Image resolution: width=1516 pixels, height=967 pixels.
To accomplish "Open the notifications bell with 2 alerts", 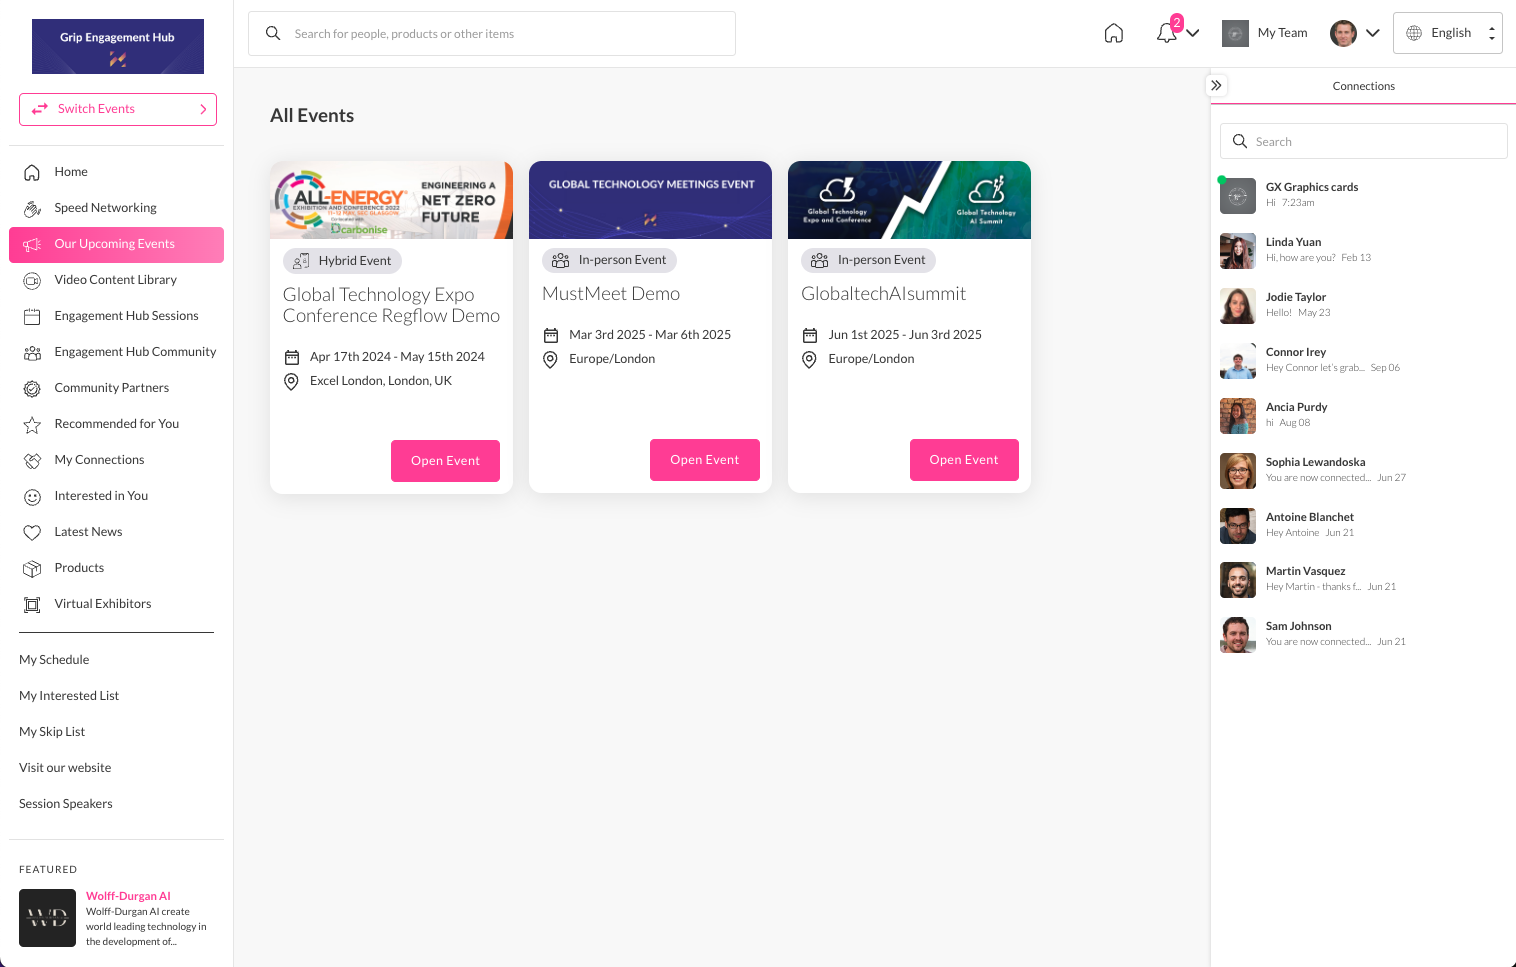I will 1165,32.
